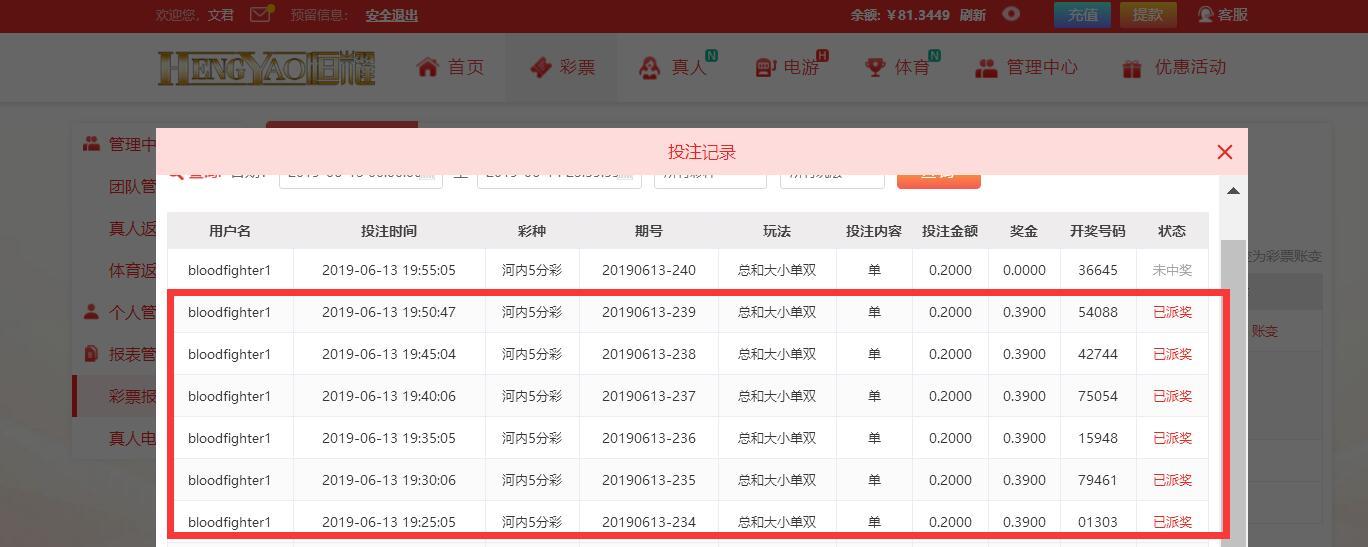Click 刷新 to refresh balance
Viewport: 1368px width, 547px height.
pyautogui.click(x=972, y=15)
